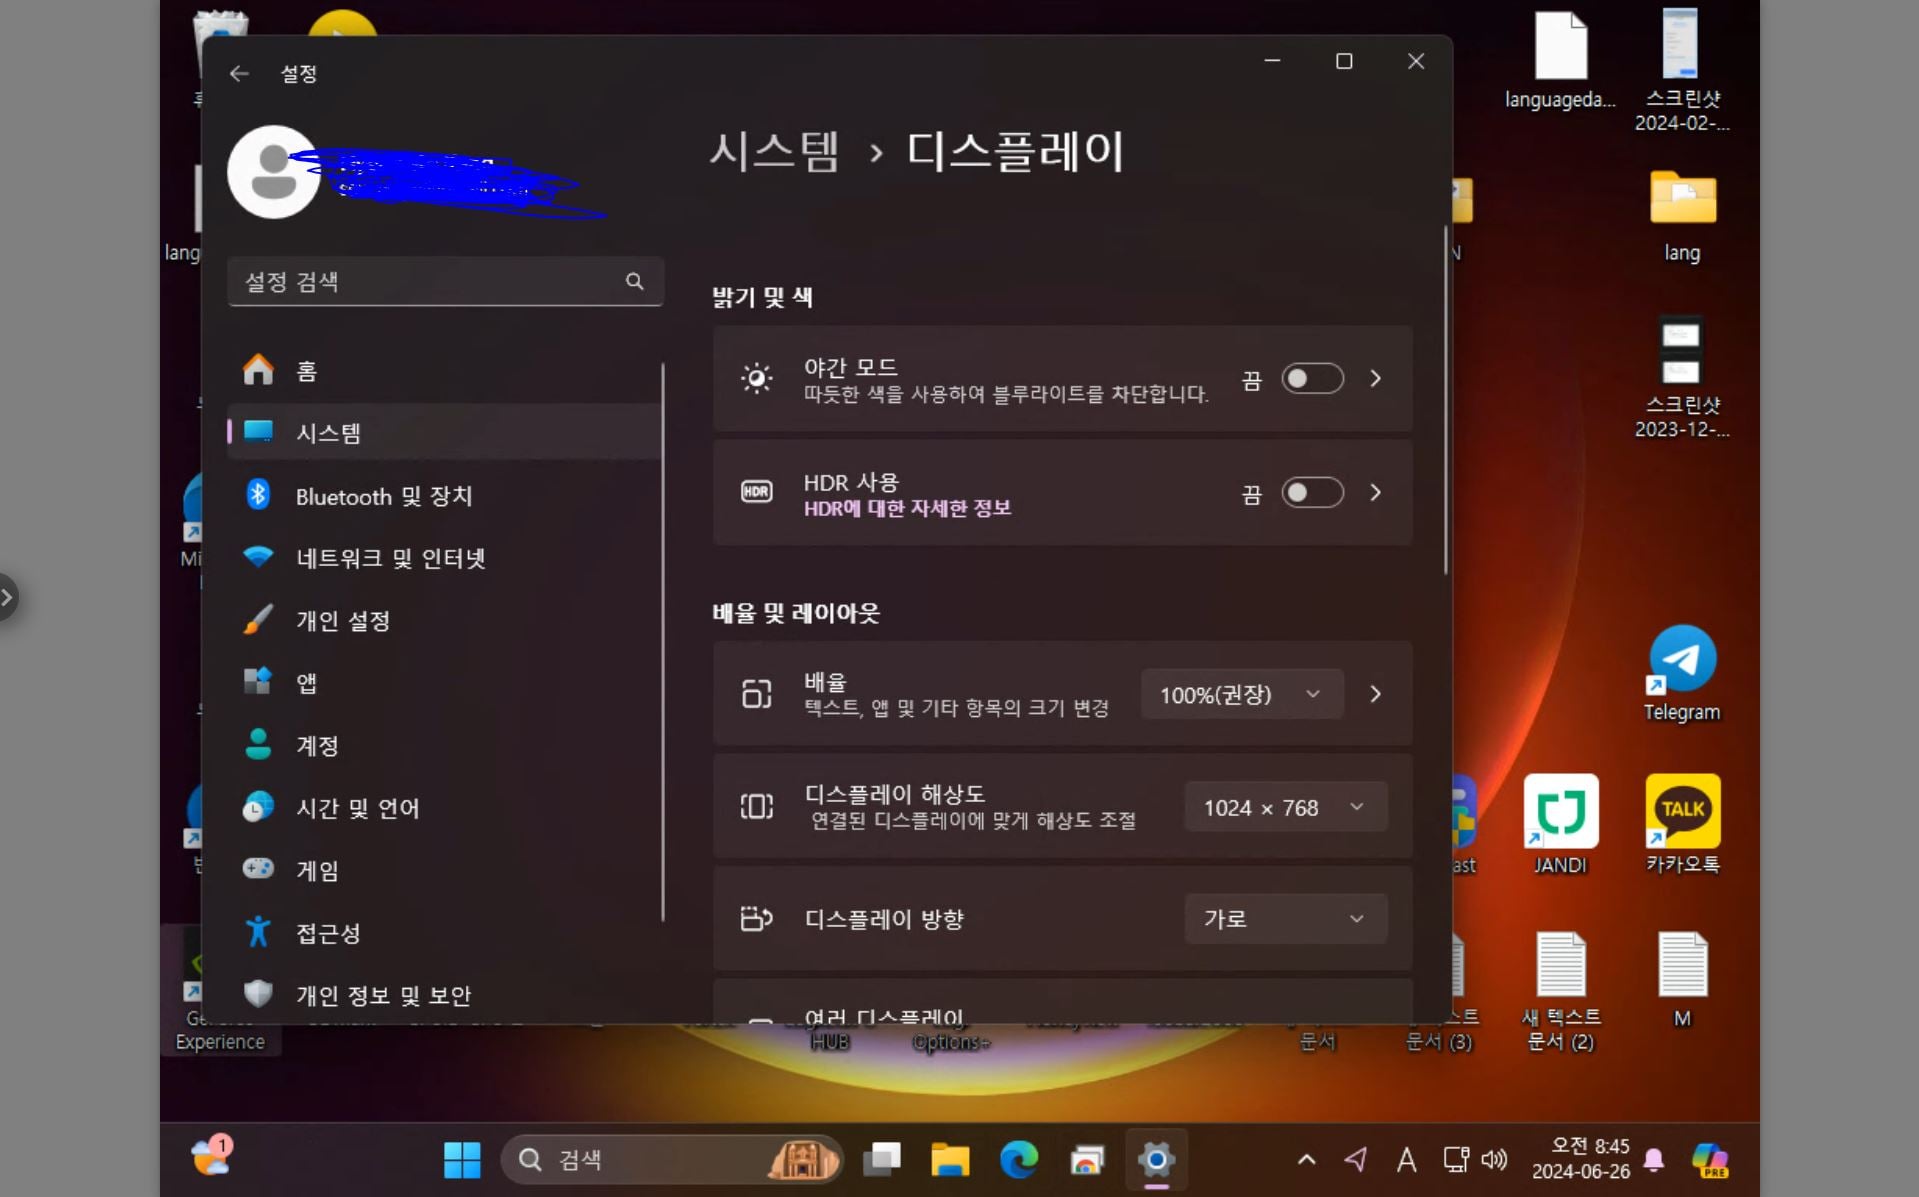Select 시스템 in the sidebar
This screenshot has width=1919, height=1197.
coord(444,432)
